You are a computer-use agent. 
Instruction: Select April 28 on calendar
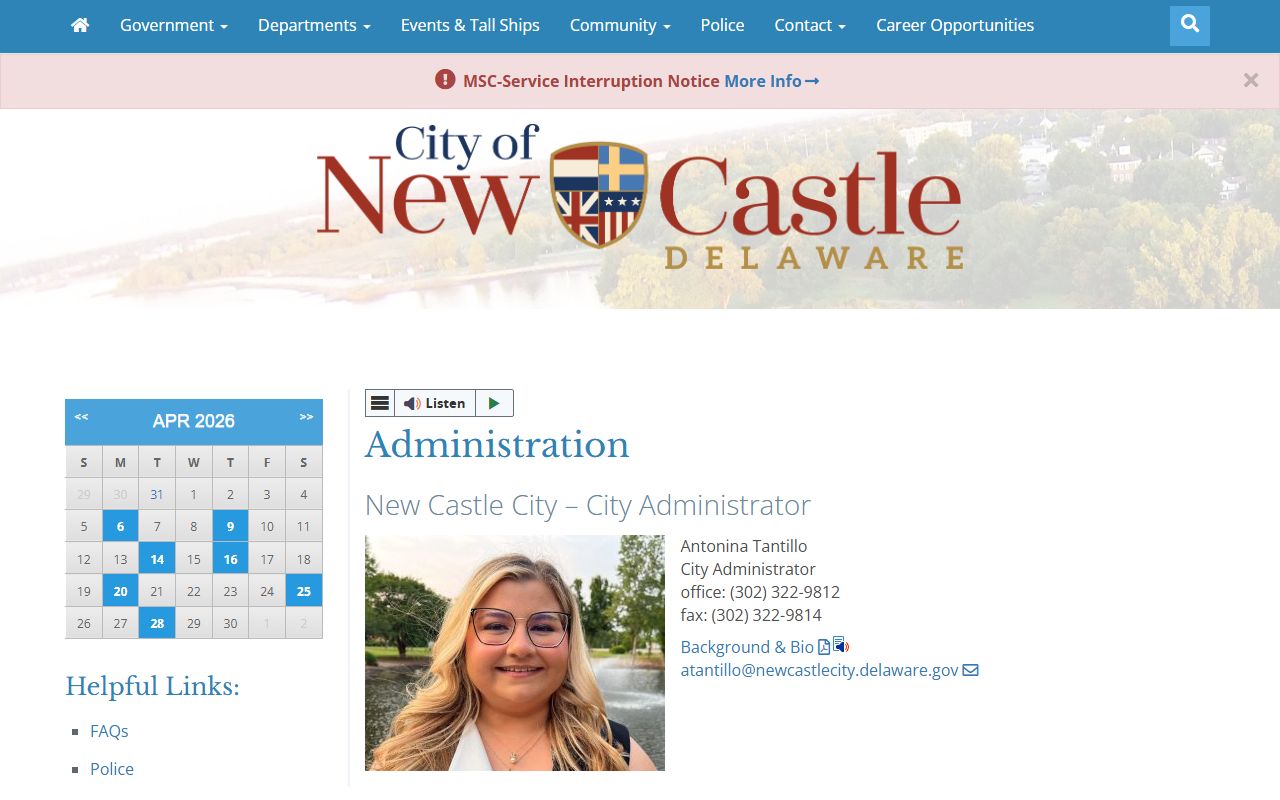pos(157,623)
